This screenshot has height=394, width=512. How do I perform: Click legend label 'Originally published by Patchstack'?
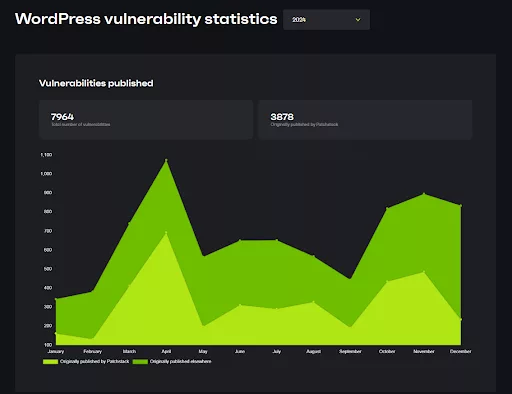(94, 361)
